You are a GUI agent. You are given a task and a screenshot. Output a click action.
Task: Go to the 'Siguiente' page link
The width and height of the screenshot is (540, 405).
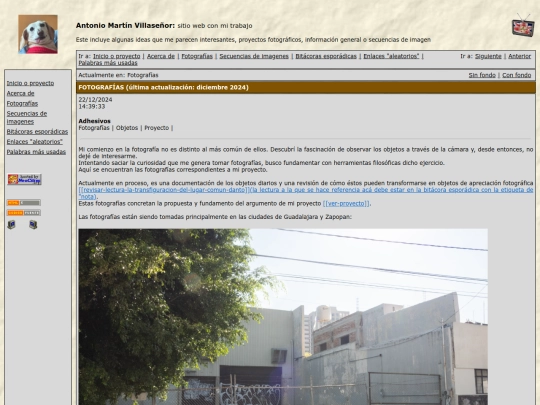click(488, 56)
